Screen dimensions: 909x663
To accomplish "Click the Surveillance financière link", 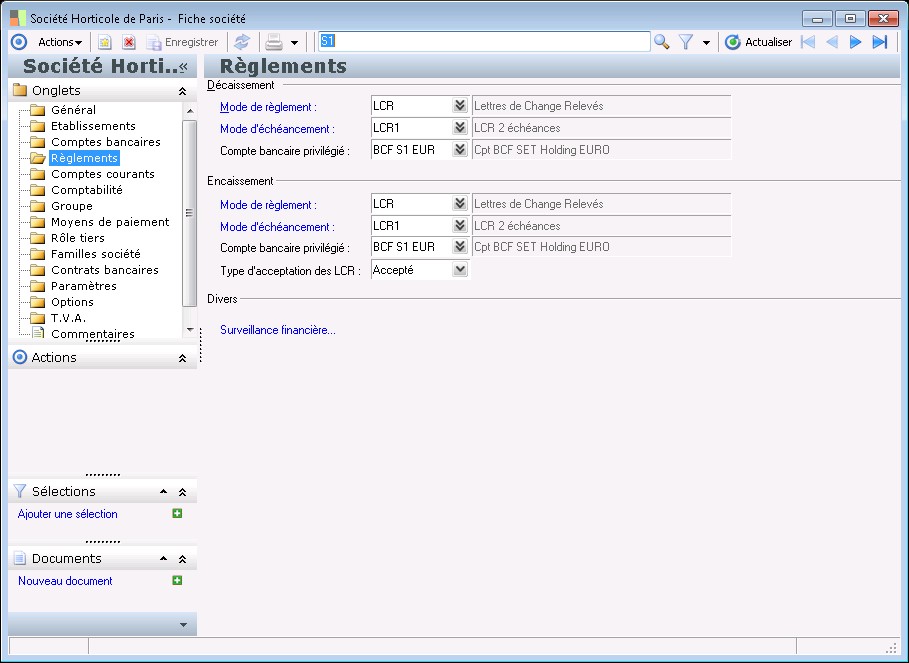I will pos(278,330).
